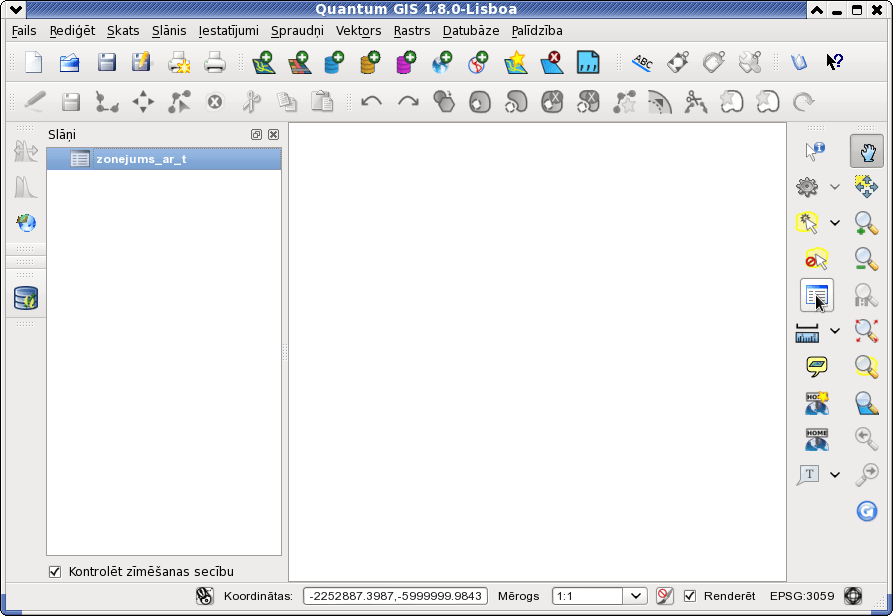Click the What's This help cursor icon

click(x=834, y=61)
